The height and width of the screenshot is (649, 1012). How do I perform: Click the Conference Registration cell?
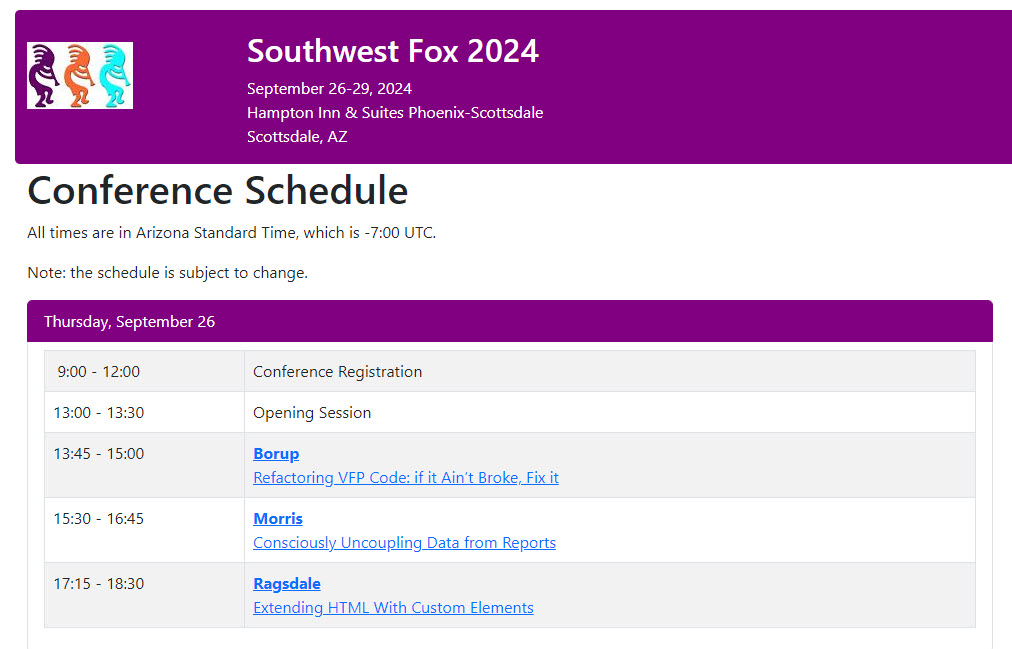(610, 372)
